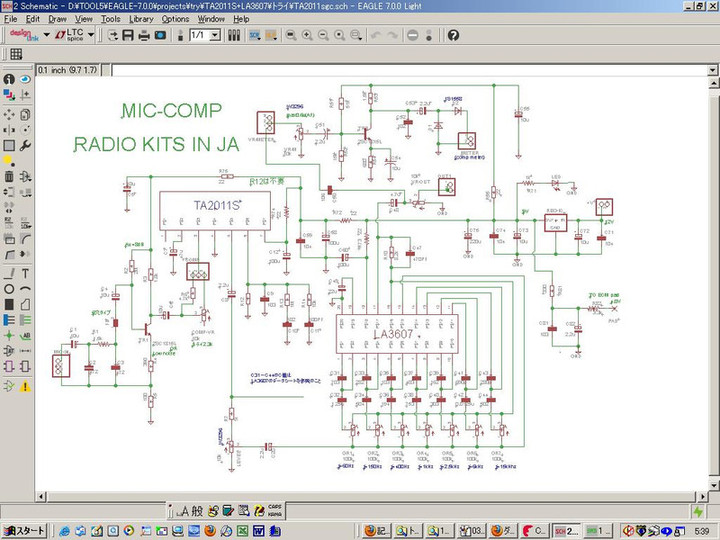Click the Save icon in toolbar

(x=128, y=35)
